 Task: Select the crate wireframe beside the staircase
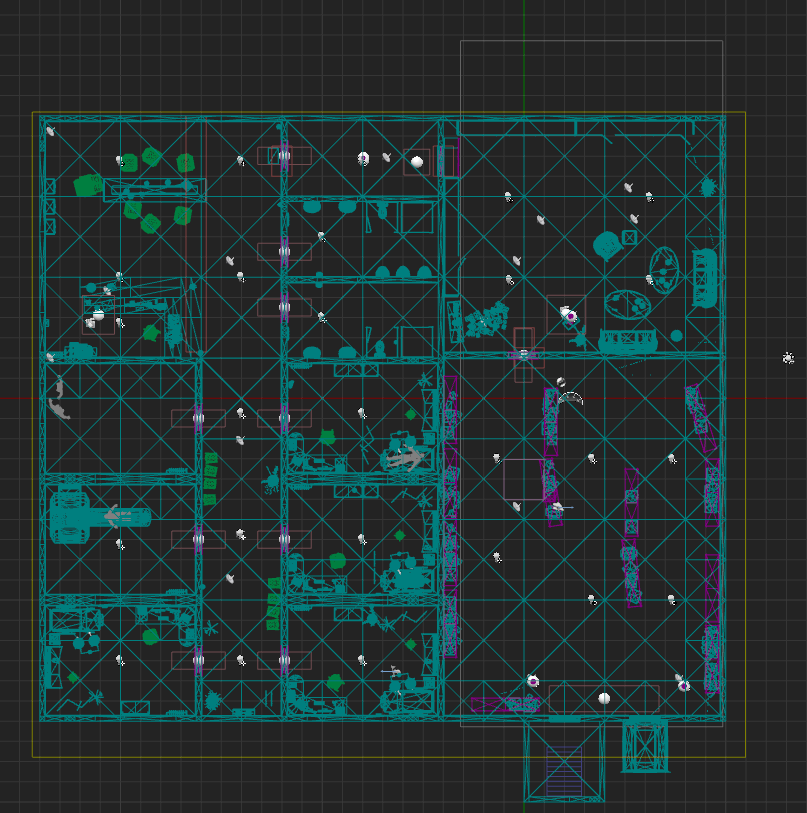(645, 745)
